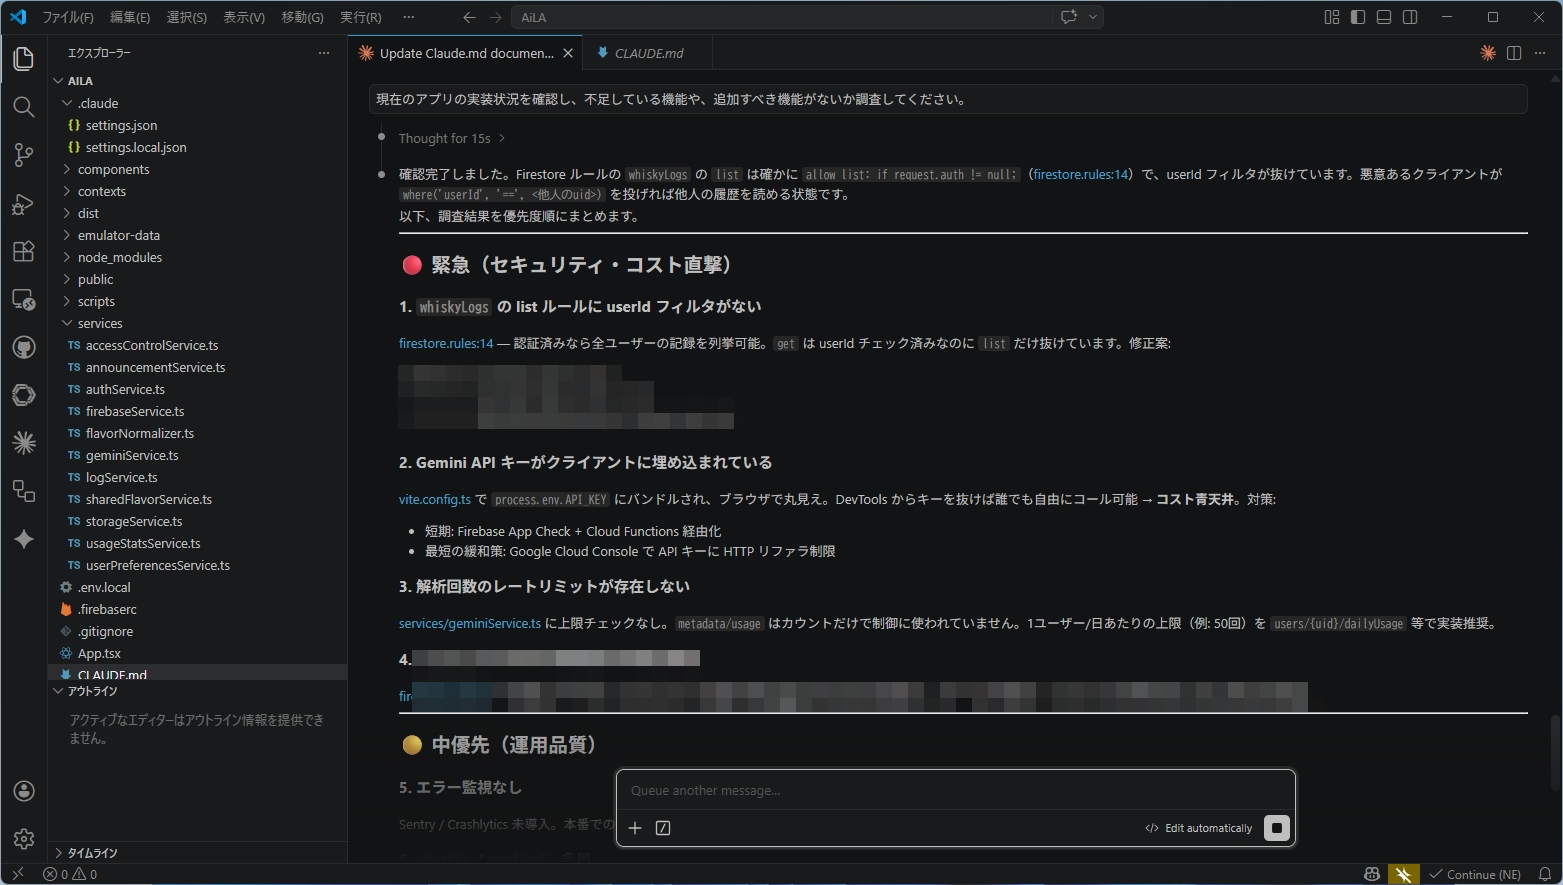Open Source Control view
The height and width of the screenshot is (885, 1563).
[24, 155]
